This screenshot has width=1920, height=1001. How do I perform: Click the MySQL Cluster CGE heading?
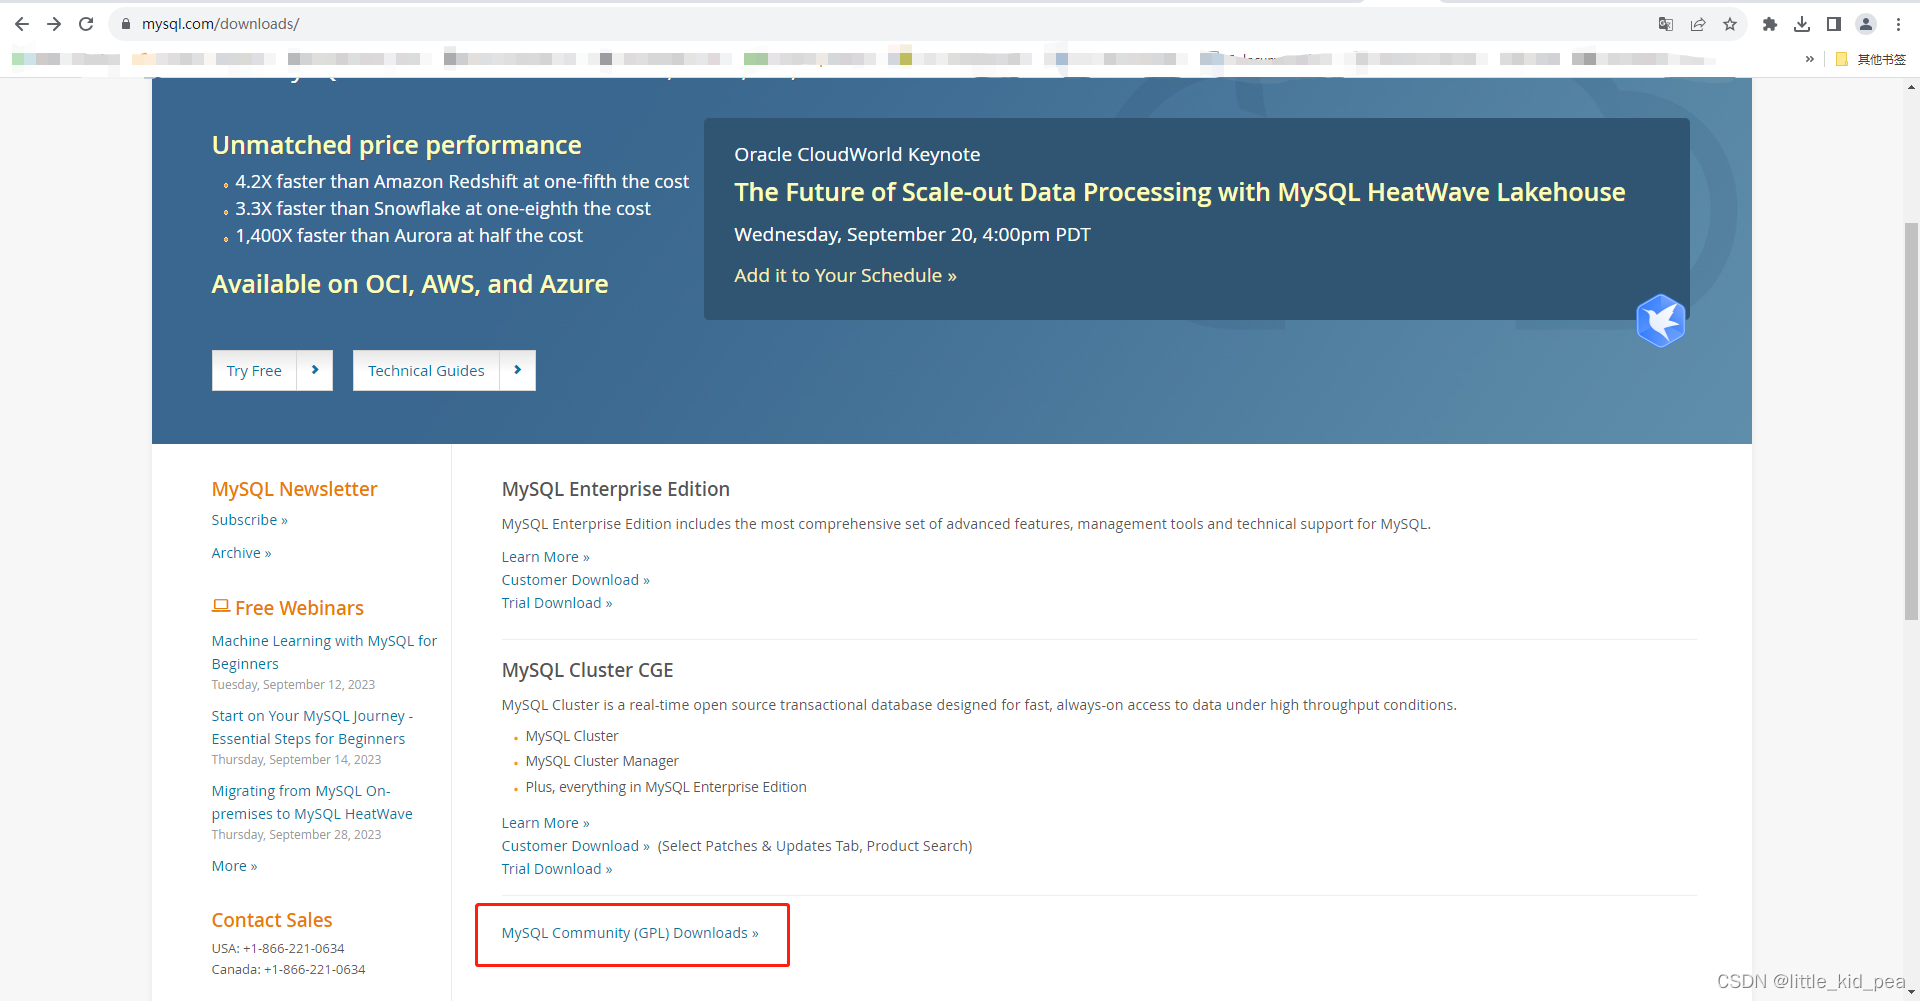tap(588, 670)
